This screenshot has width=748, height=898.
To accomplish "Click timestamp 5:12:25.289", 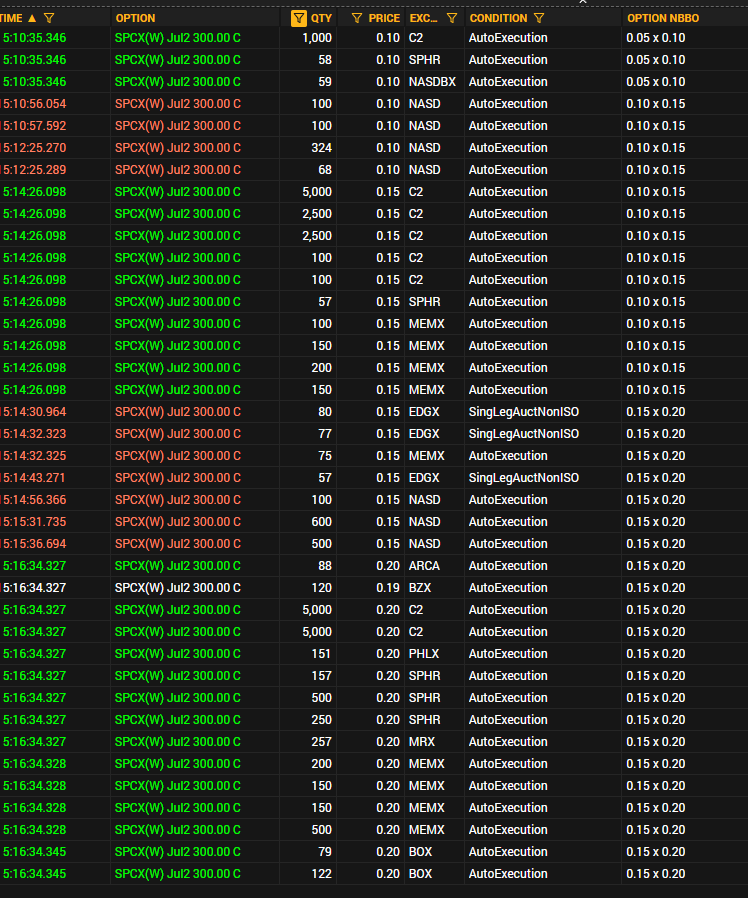I will (34, 170).
